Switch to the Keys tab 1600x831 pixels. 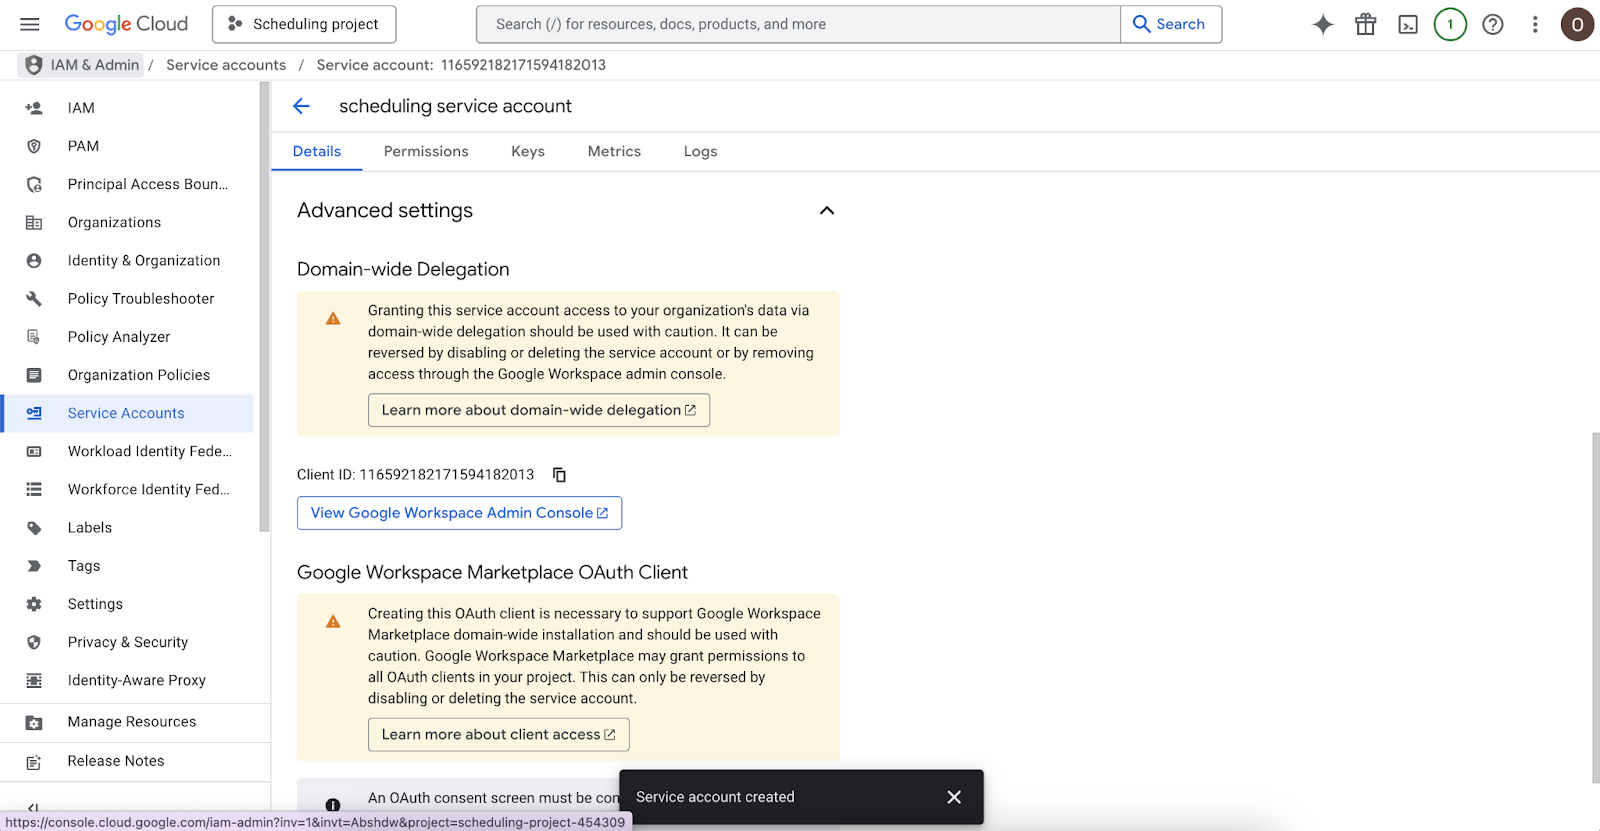(x=528, y=151)
